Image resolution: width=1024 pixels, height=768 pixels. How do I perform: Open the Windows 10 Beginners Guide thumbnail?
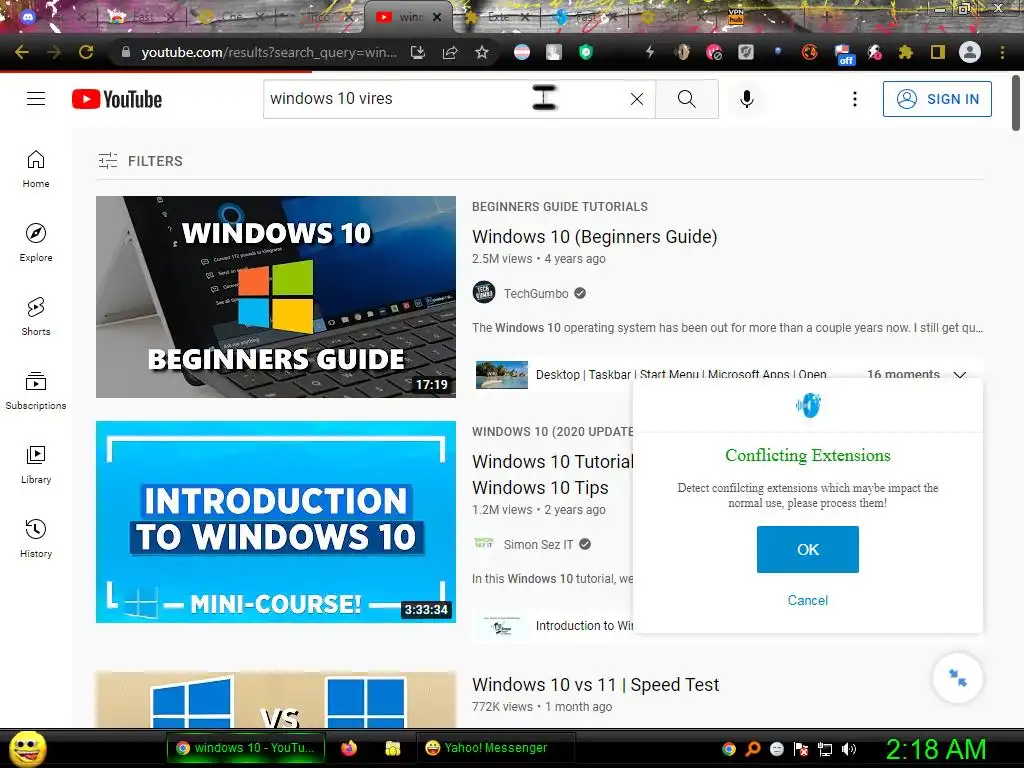coord(276,296)
